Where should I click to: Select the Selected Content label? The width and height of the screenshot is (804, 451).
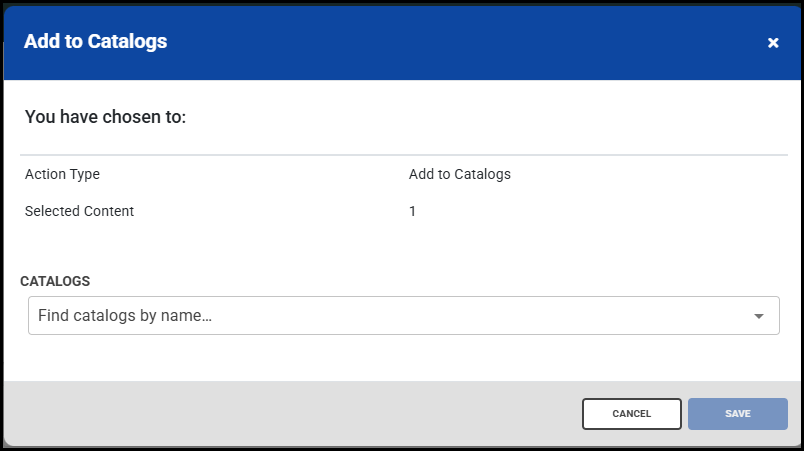[x=79, y=211]
